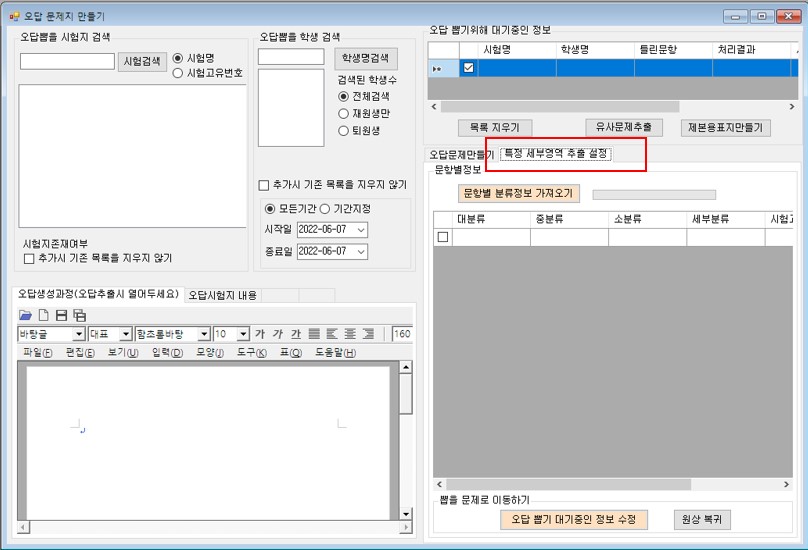Image resolution: width=808 pixels, height=550 pixels.
Task: Click the zoom value 160 field
Action: coord(401,334)
